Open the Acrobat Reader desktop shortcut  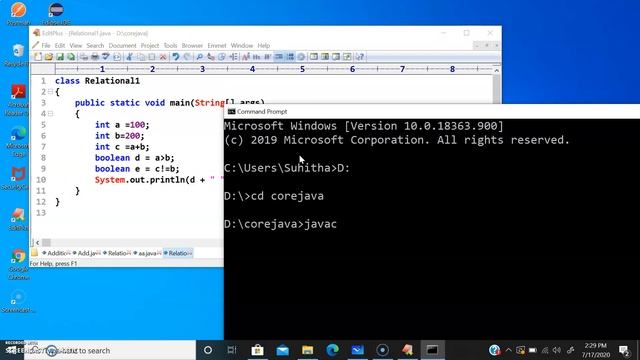click(18, 100)
